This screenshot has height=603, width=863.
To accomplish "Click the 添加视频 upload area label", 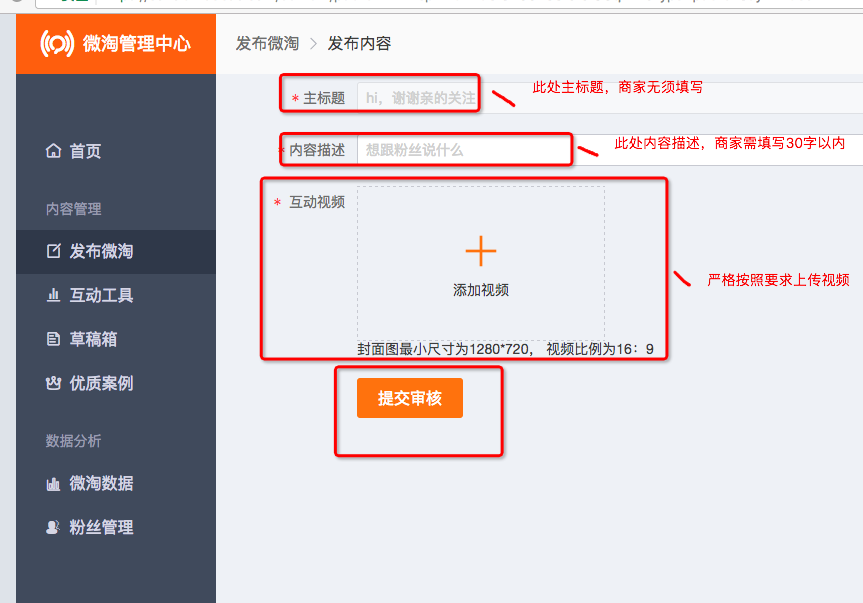I will pos(480,290).
